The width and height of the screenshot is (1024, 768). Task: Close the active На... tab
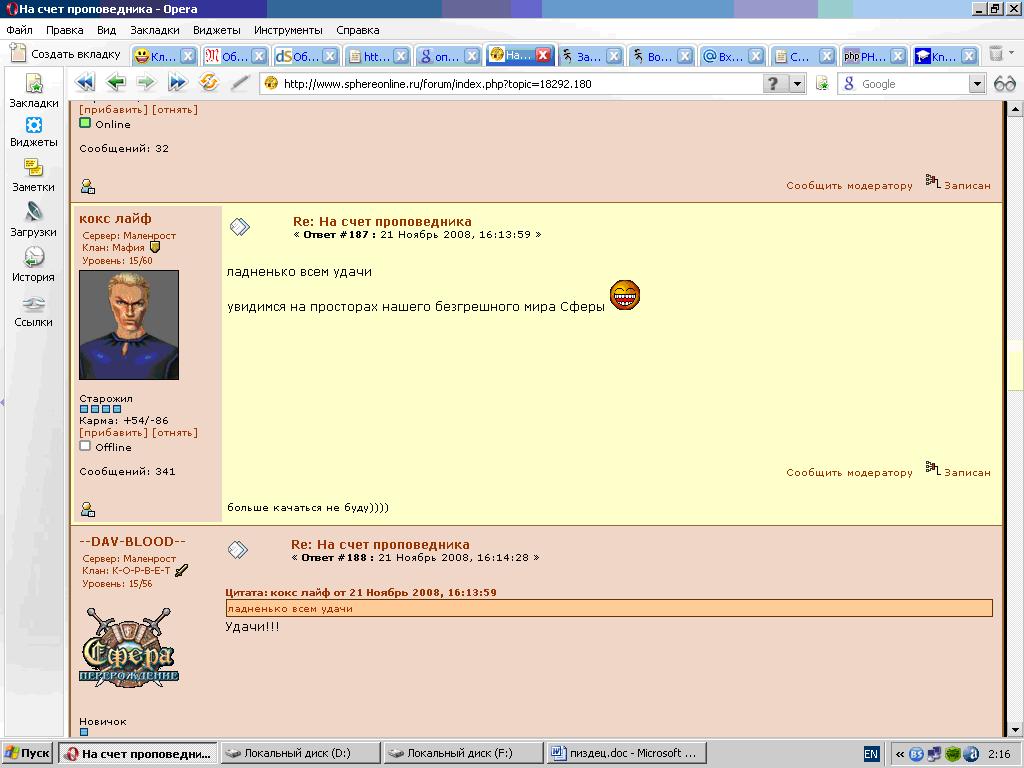[543, 56]
